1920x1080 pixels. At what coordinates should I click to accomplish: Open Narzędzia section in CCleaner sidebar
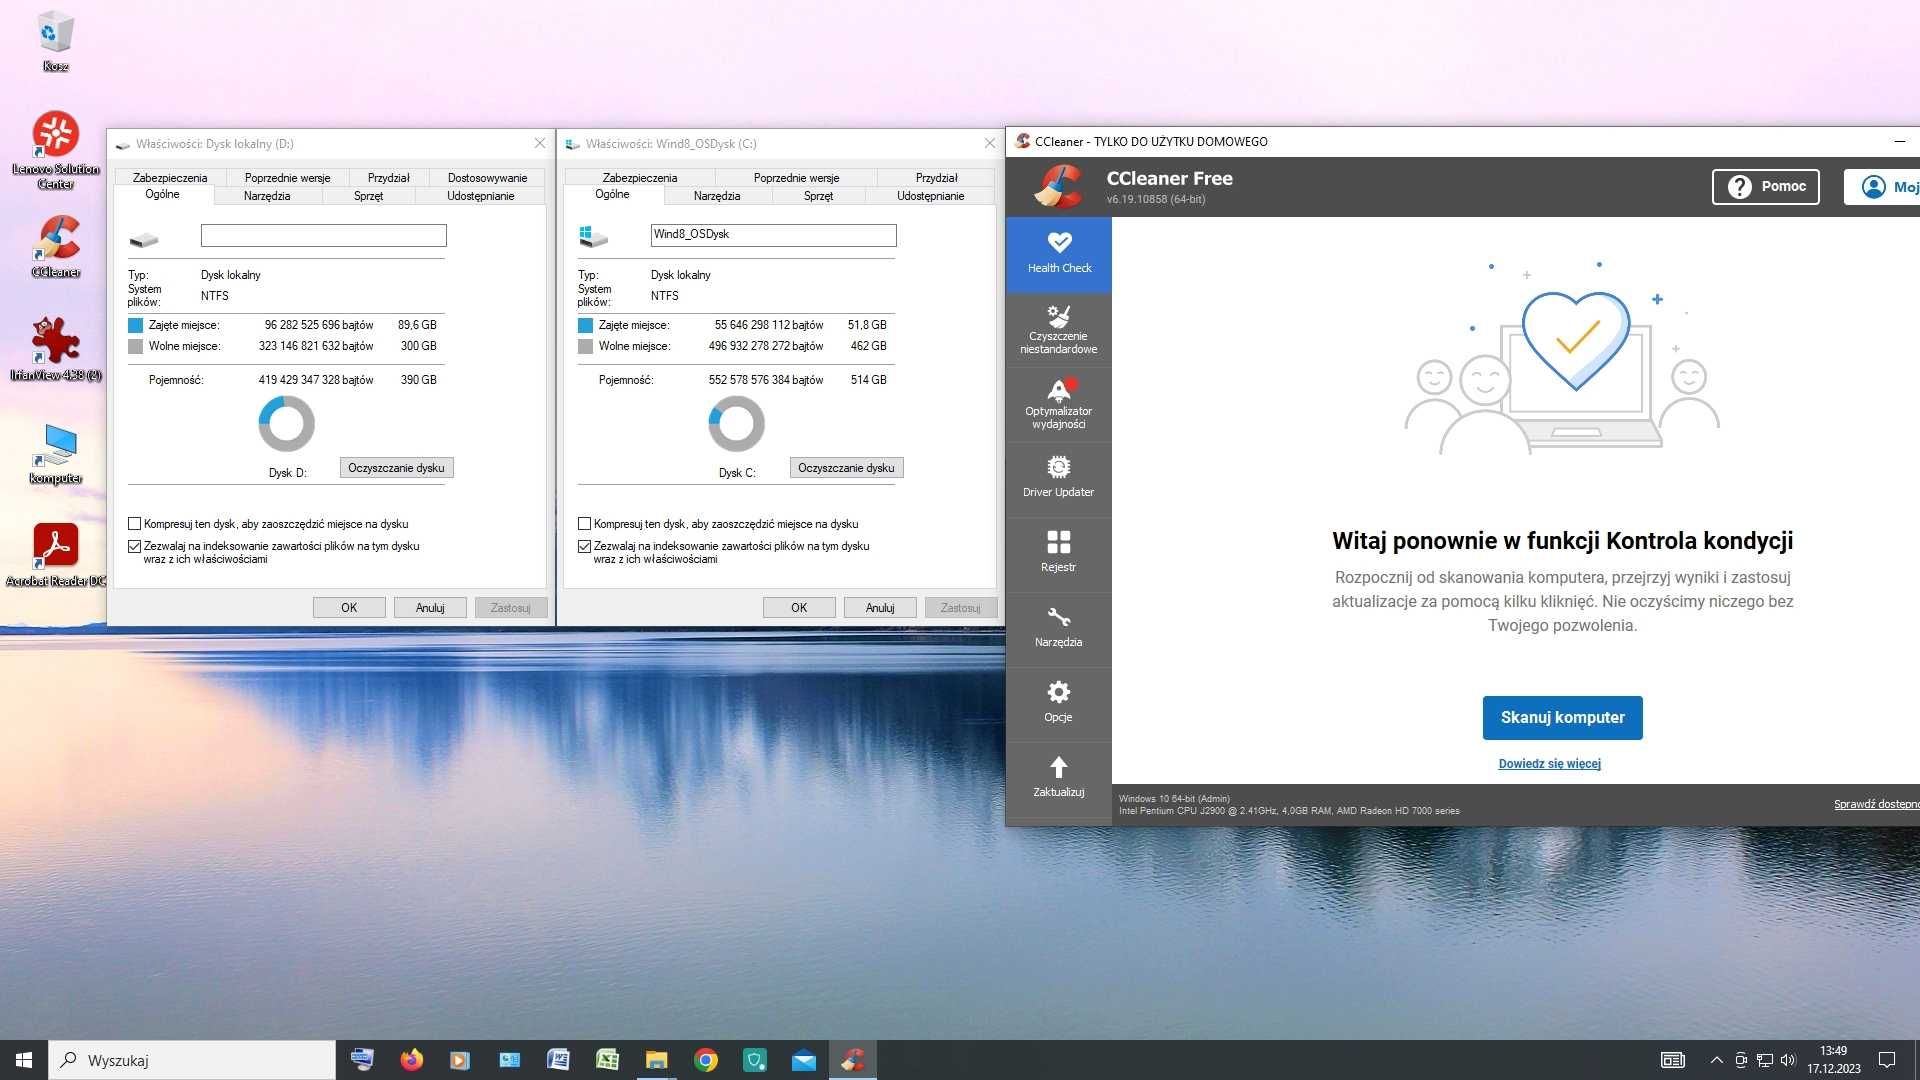pyautogui.click(x=1059, y=629)
